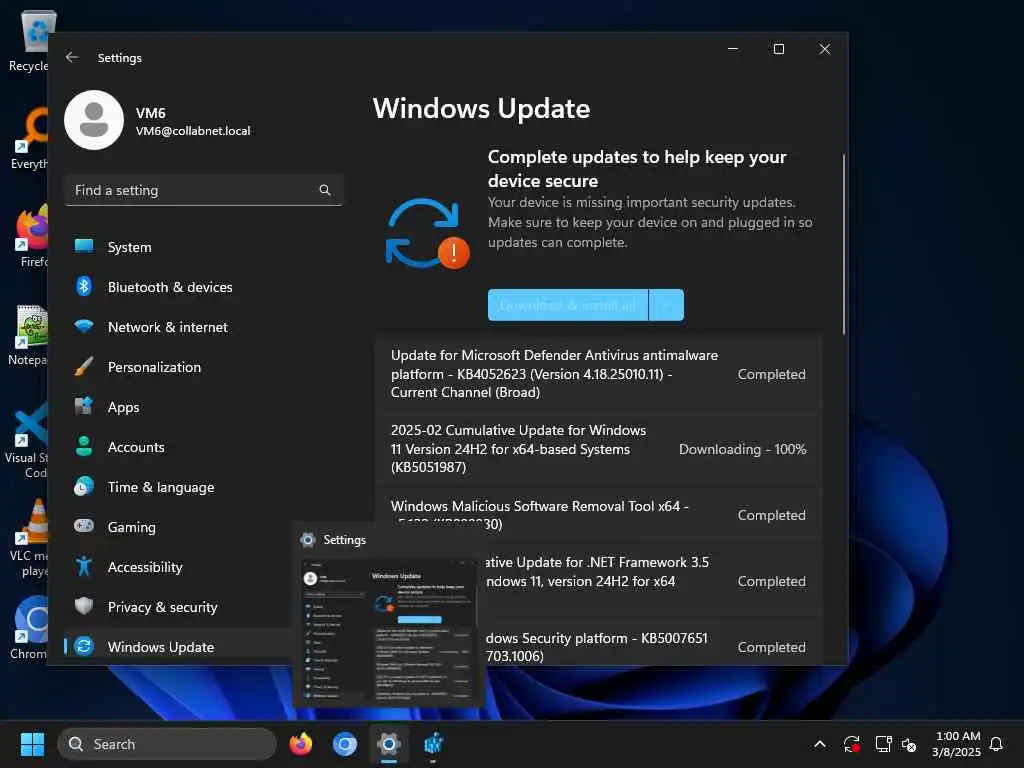Image resolution: width=1024 pixels, height=768 pixels.
Task: Open the Windows Start menu
Action: click(x=32, y=744)
